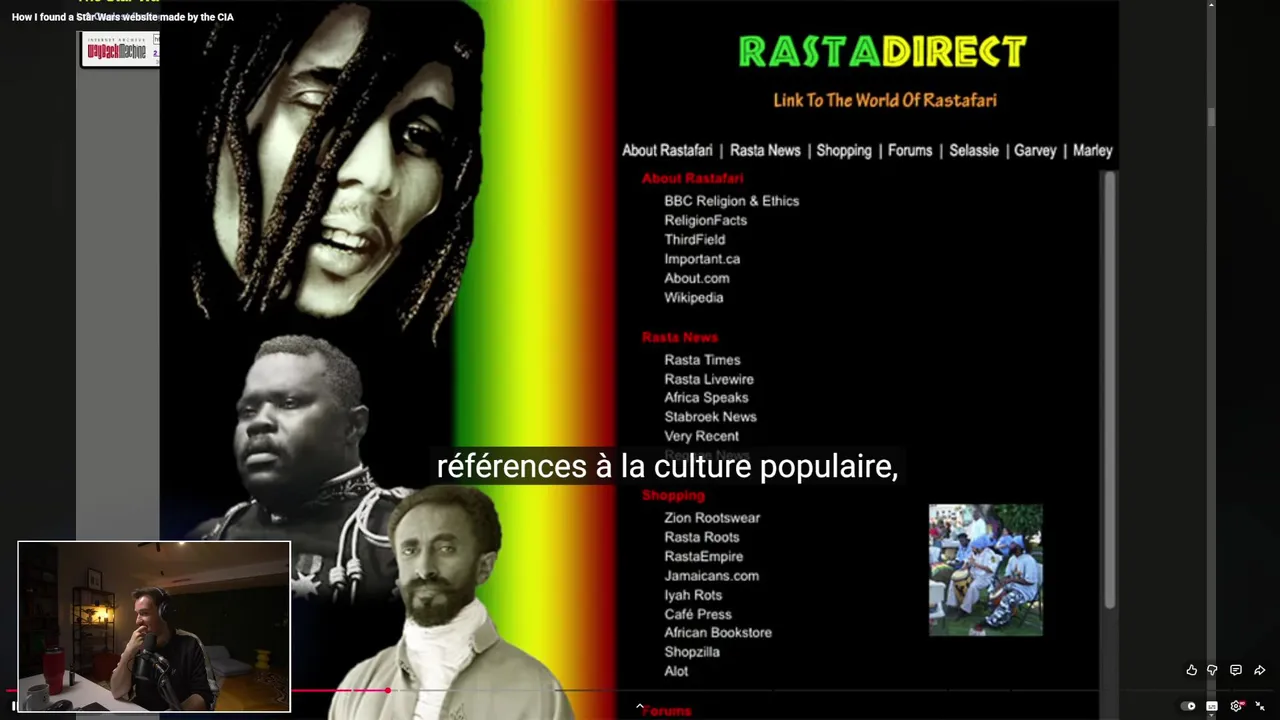1280x720 pixels.
Task: Open the Rasta Livewire link
Action: (709, 379)
